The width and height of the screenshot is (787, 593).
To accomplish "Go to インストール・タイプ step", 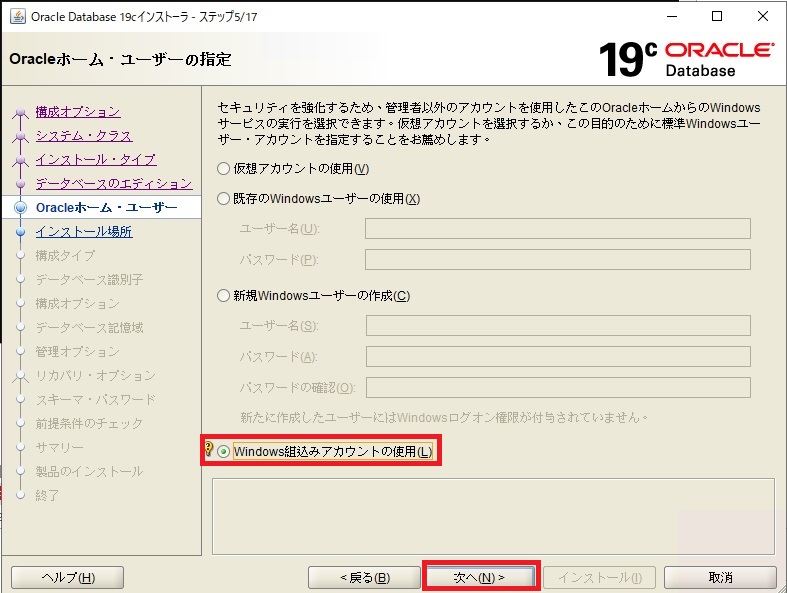I will tap(96, 160).
